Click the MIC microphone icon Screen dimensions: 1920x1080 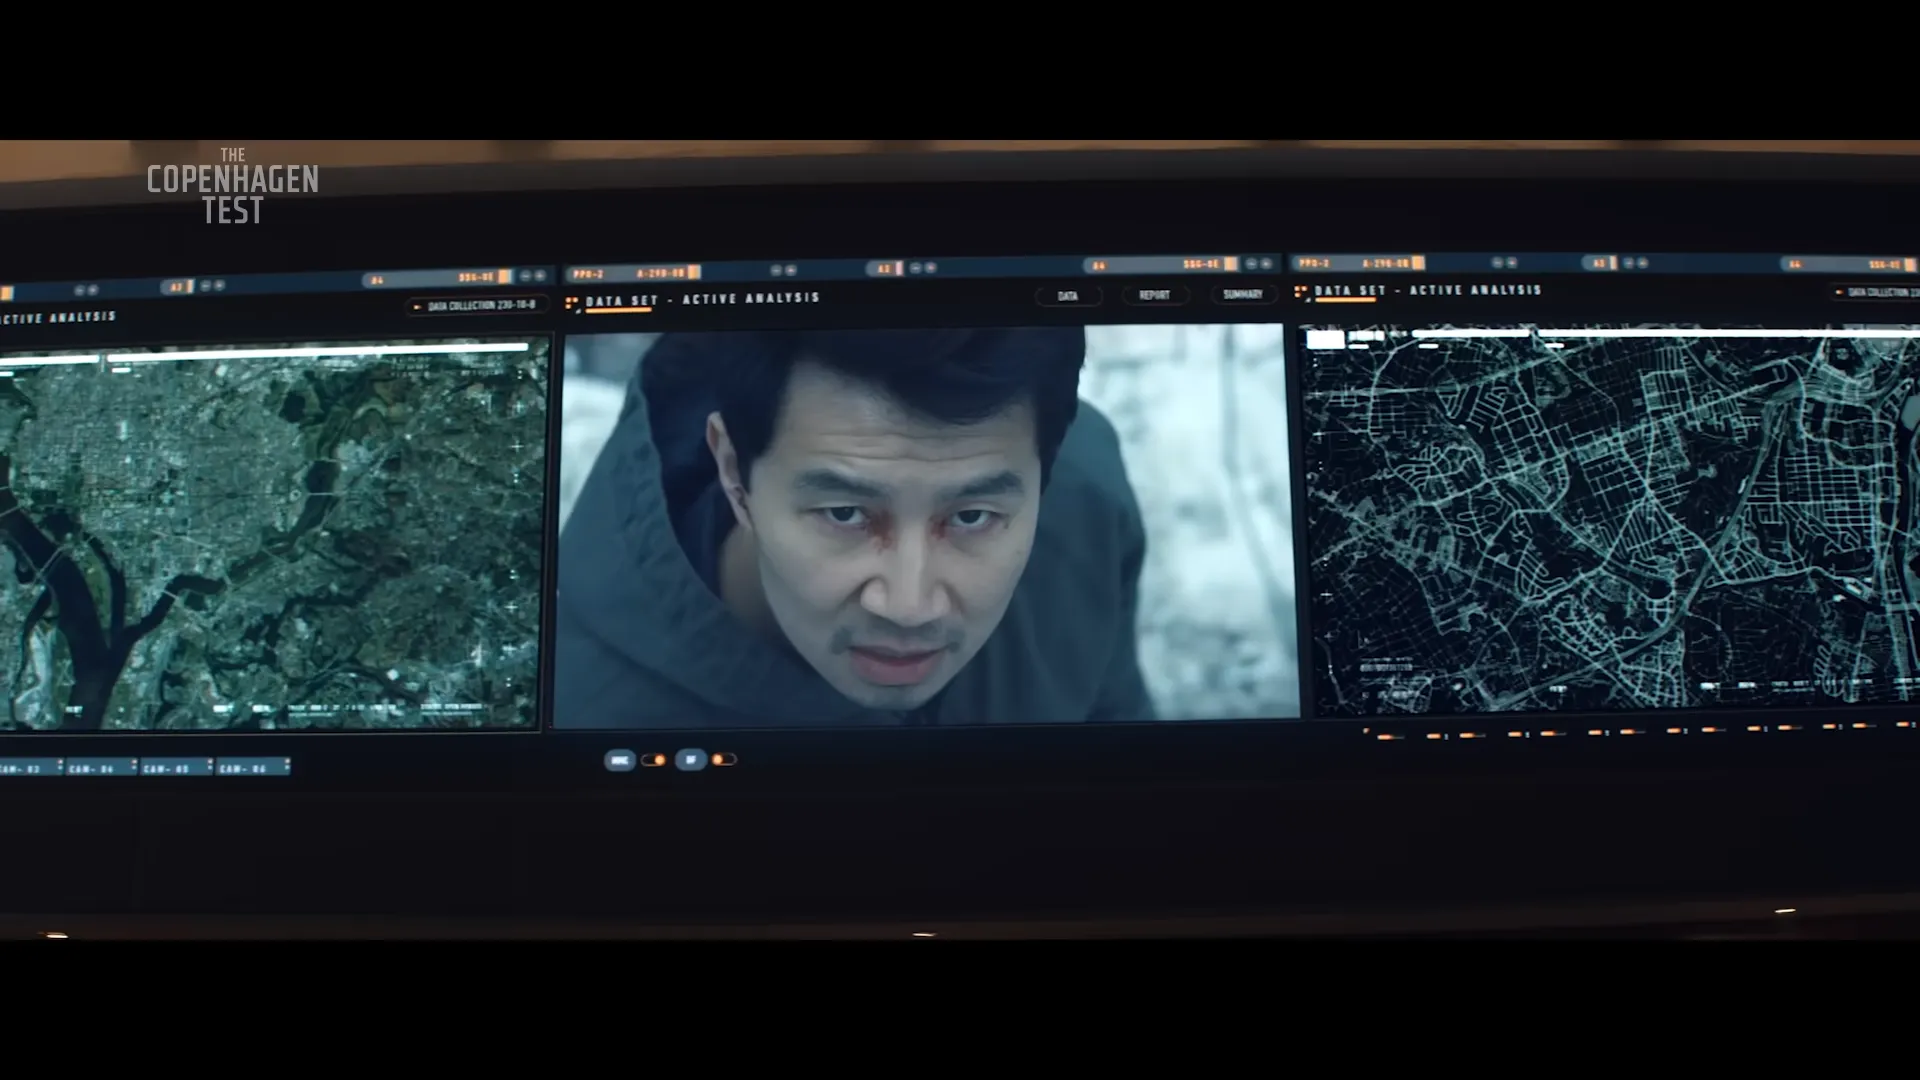tap(620, 759)
